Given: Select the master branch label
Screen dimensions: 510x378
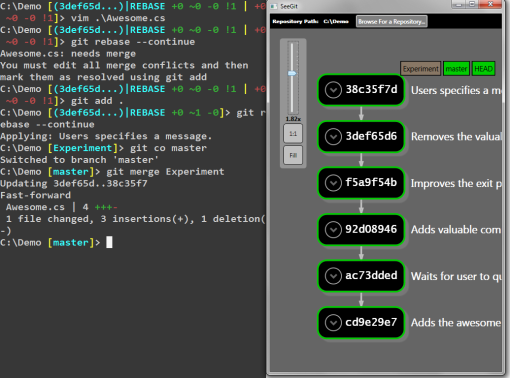Looking at the screenshot, I should tap(456, 69).
